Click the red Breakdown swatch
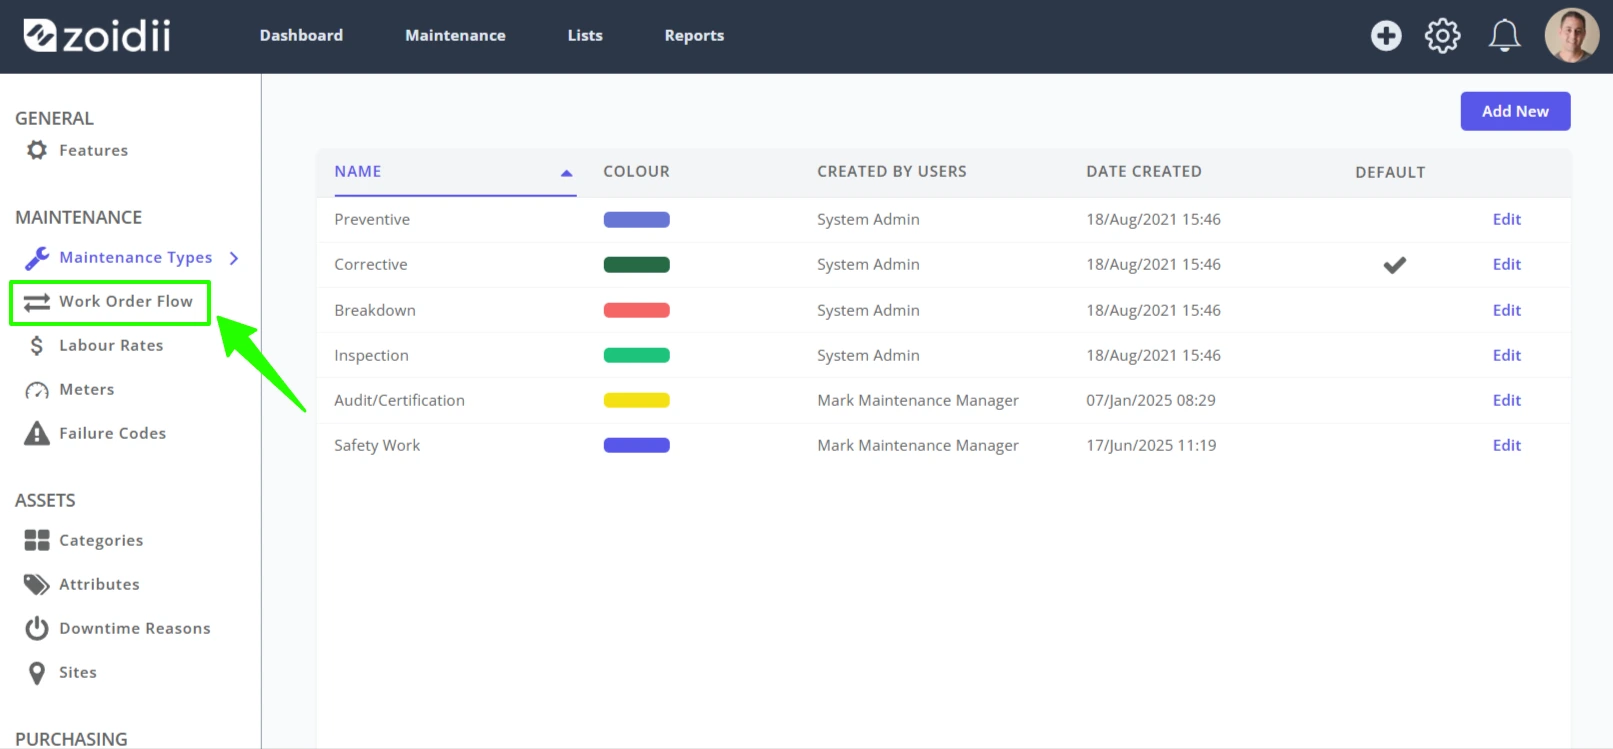The image size is (1613, 749). (x=636, y=310)
